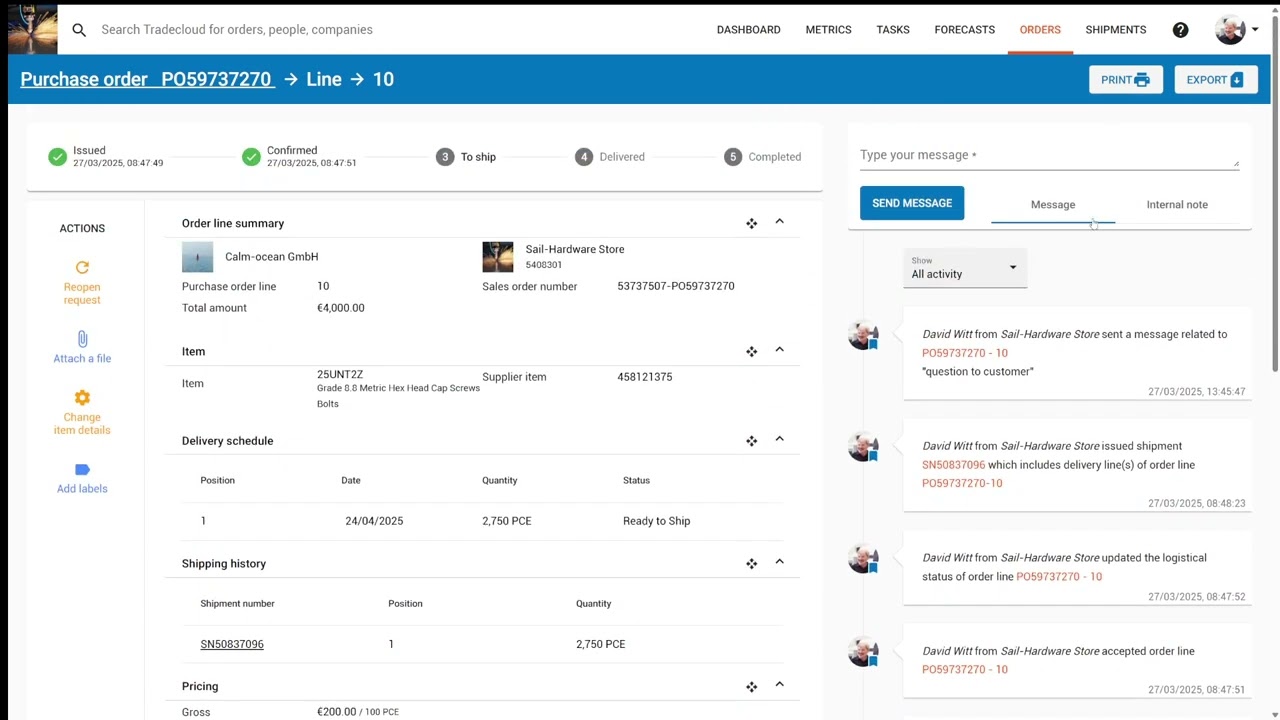The image size is (1280, 720).
Task: Click Calm-ocean GmbH company thumbnail
Action: click(x=197, y=257)
